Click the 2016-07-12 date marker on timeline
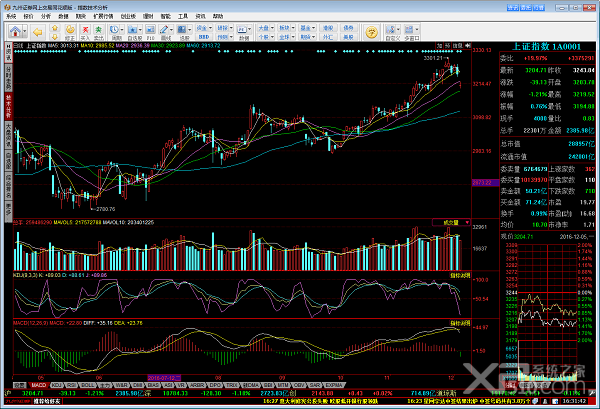The width and height of the screenshot is (600, 409). (164, 378)
